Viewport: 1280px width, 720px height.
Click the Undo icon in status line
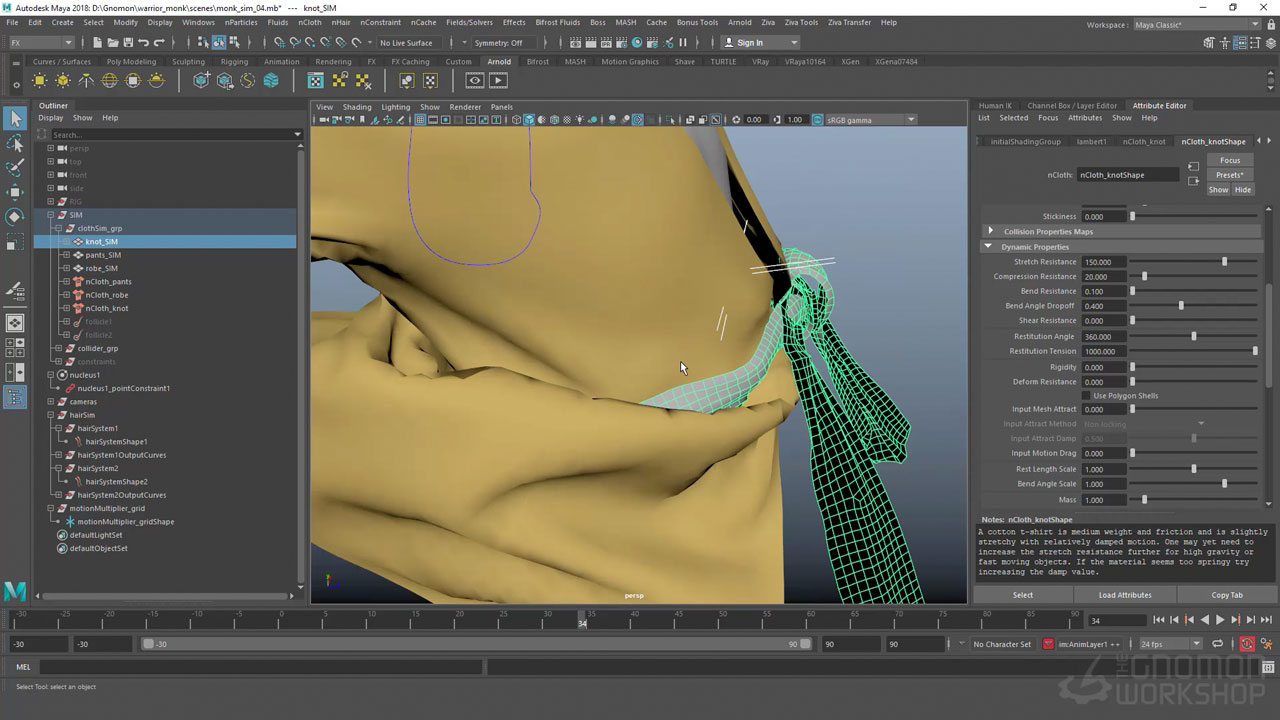click(x=144, y=43)
